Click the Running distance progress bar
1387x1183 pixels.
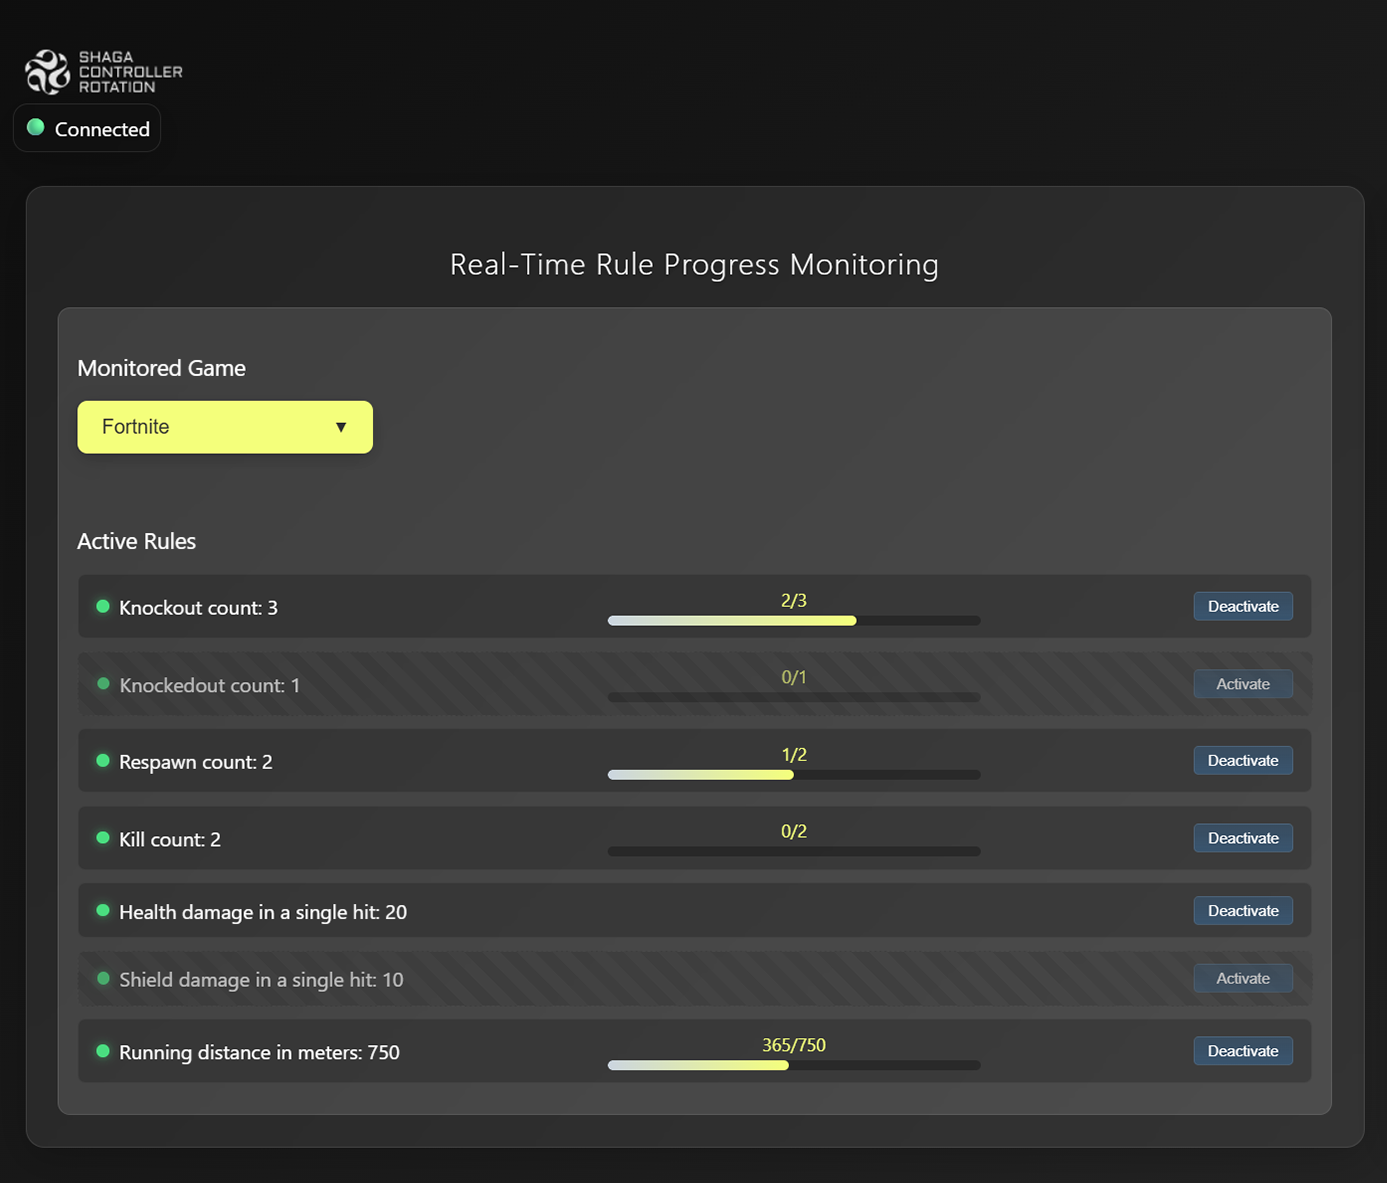tap(794, 1065)
